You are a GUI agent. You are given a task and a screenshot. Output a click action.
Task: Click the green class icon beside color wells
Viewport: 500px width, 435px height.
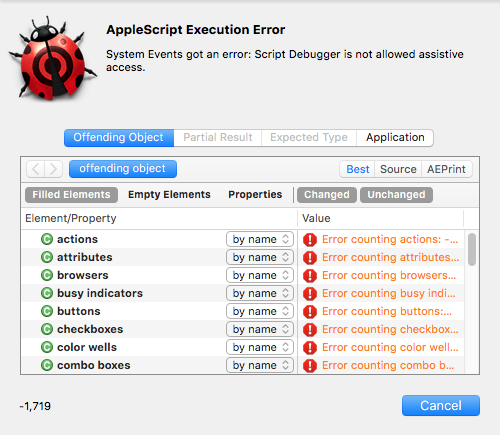pyautogui.click(x=47, y=347)
